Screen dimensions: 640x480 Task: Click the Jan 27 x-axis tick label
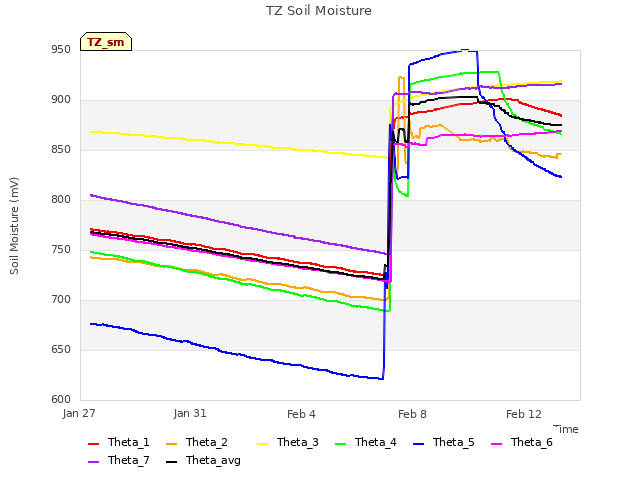click(x=79, y=413)
